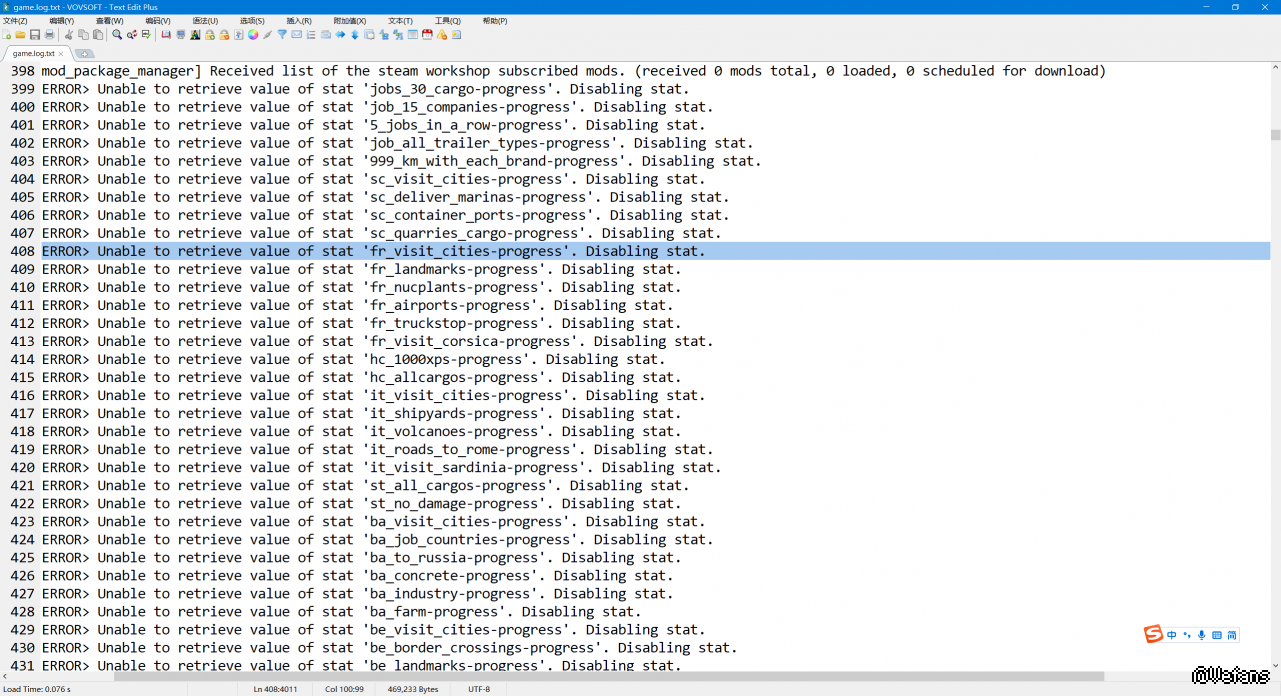Click the 'hc_1000xps-progress' line
This screenshot has height=696, width=1281.
point(354,359)
